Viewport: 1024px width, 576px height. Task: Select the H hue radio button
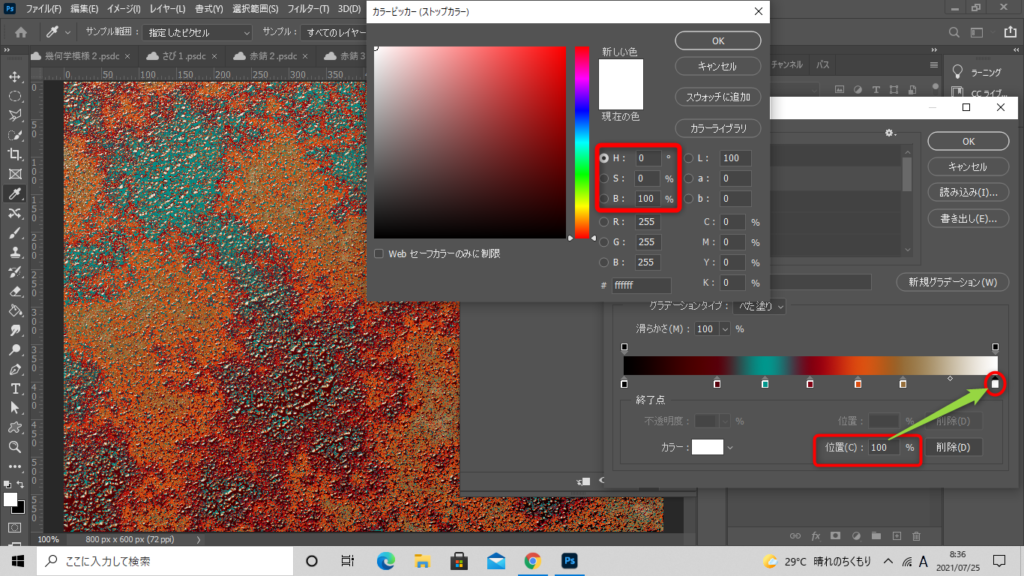604,158
